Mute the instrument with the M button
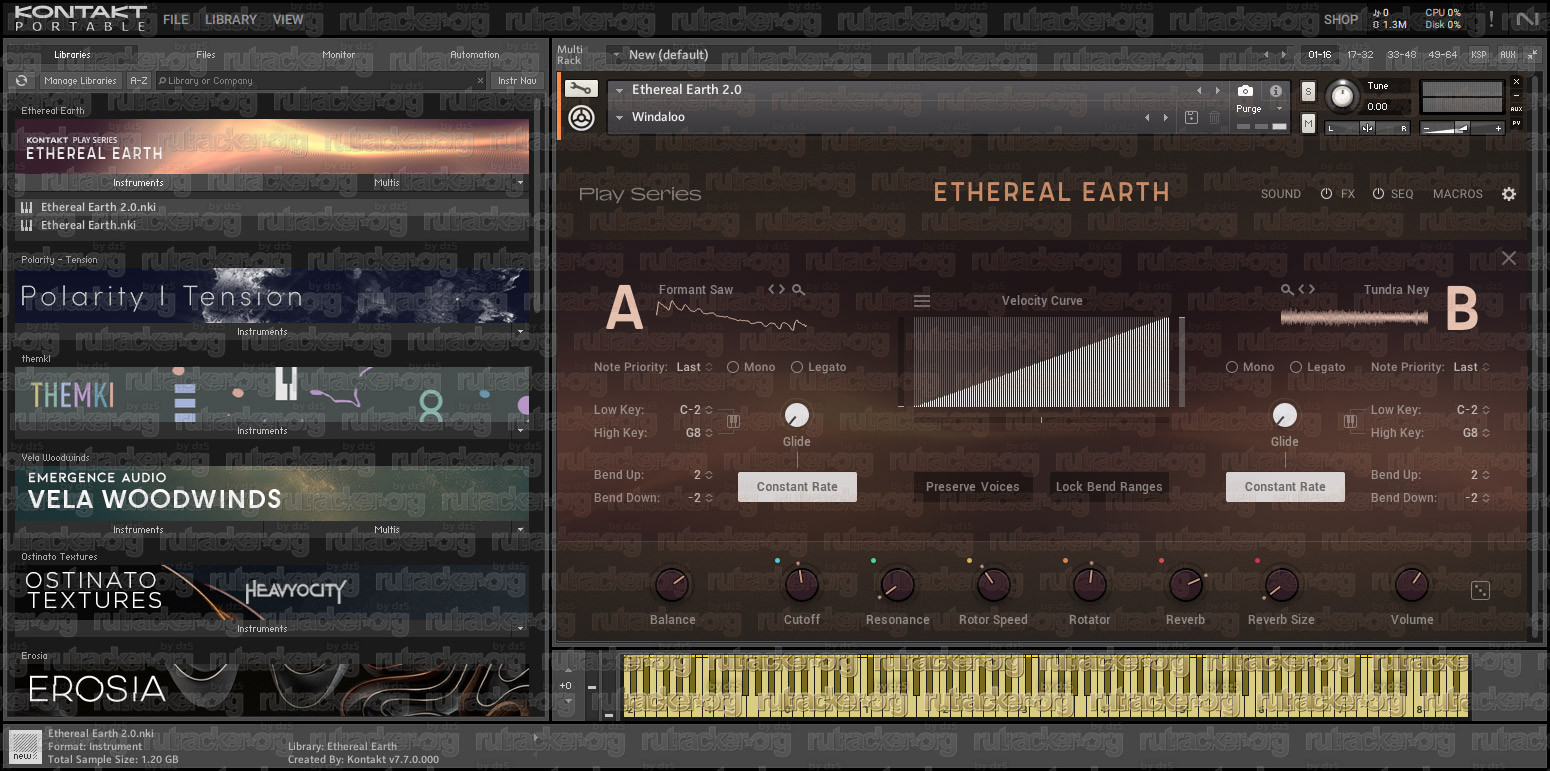Screen dimensions: 1550x771 pos(1308,123)
